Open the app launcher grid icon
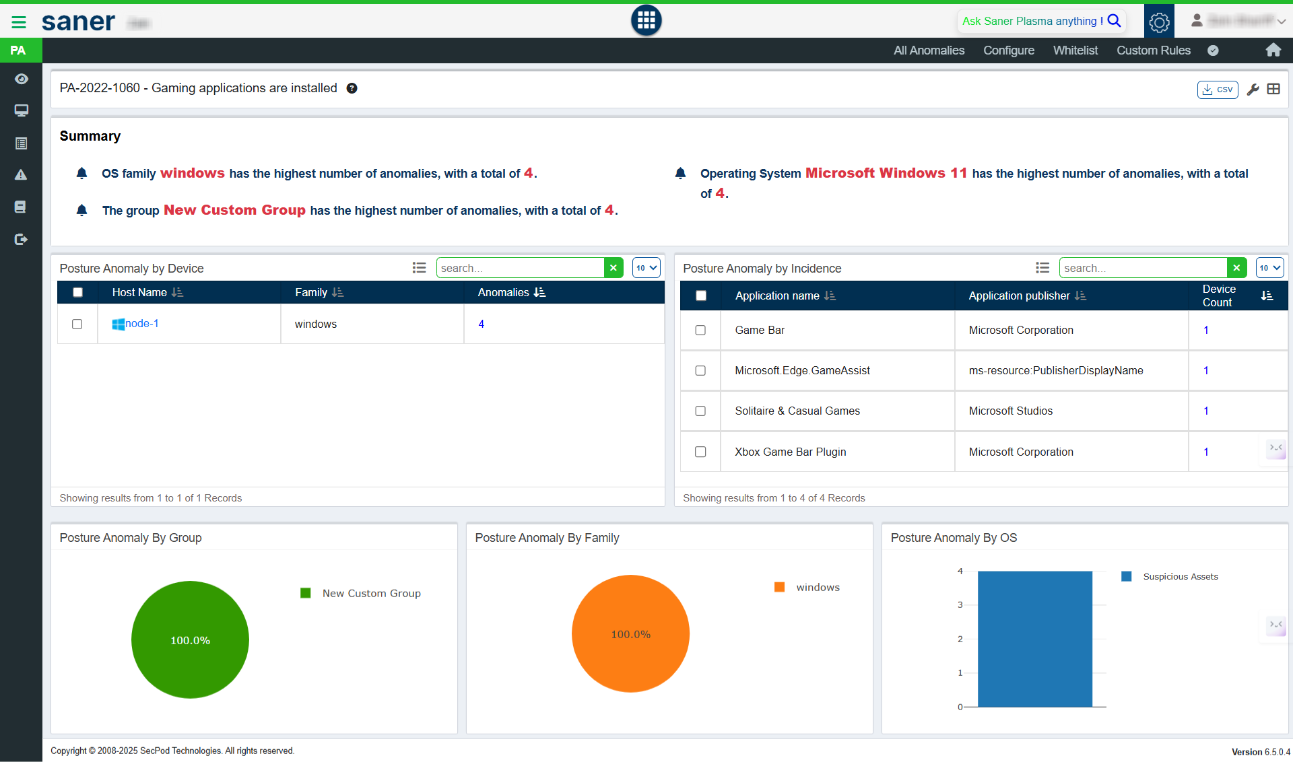Screen dimensions: 1293x762 646,20
